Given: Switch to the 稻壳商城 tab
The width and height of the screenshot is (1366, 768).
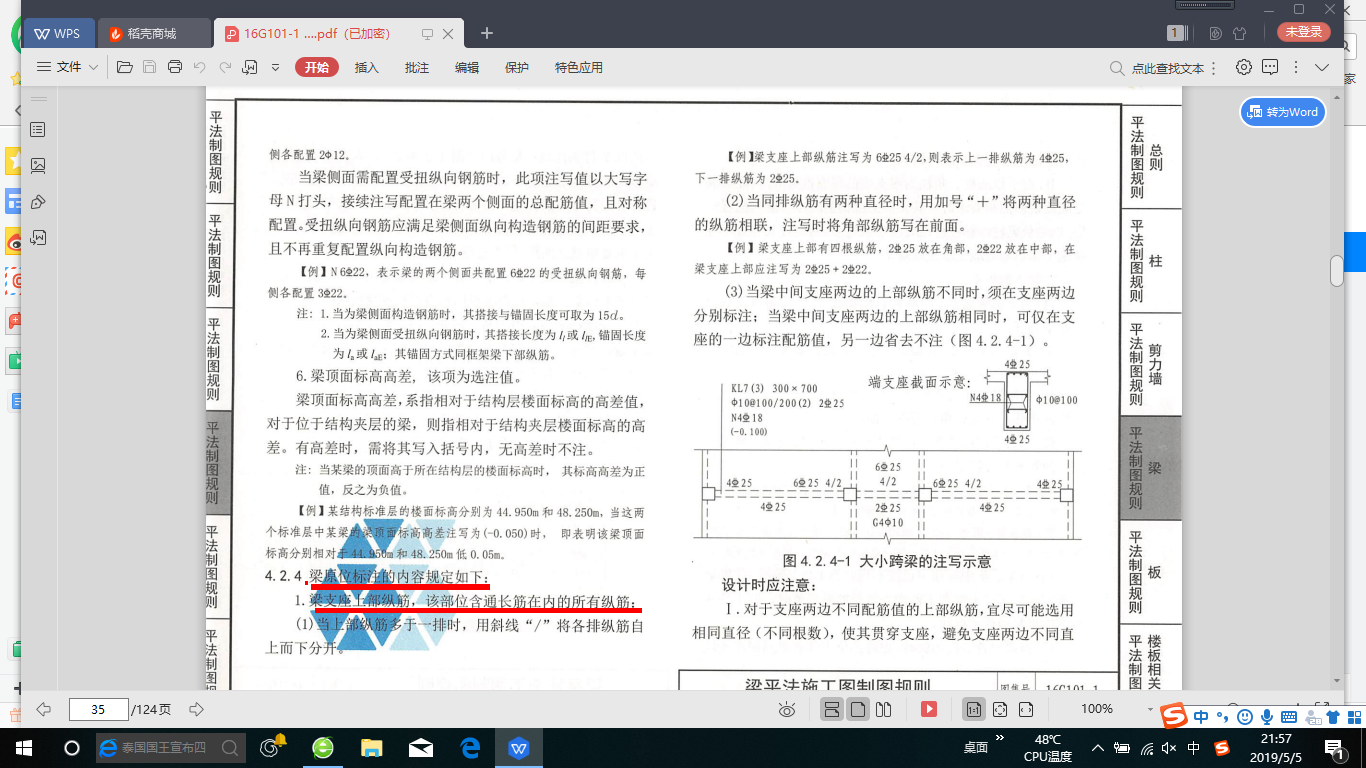Looking at the screenshot, I should click(x=155, y=33).
